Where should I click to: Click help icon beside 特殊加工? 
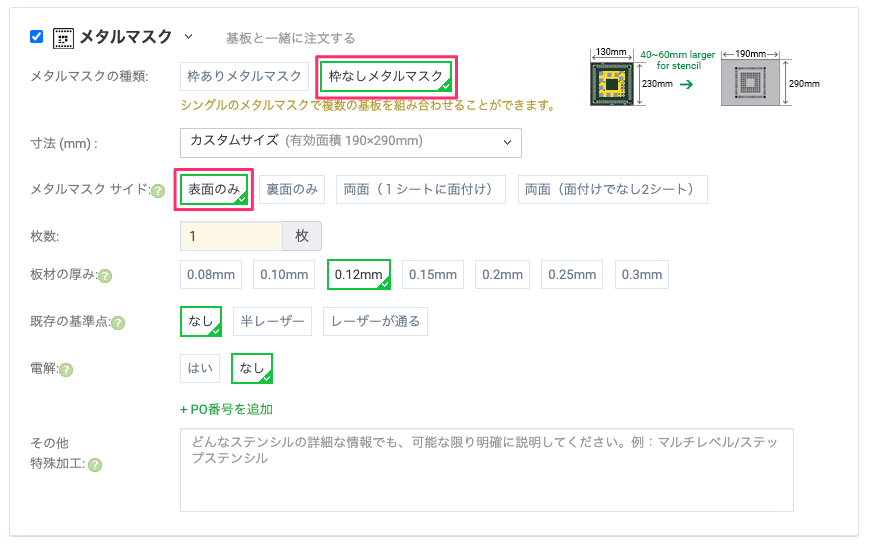pos(96,464)
